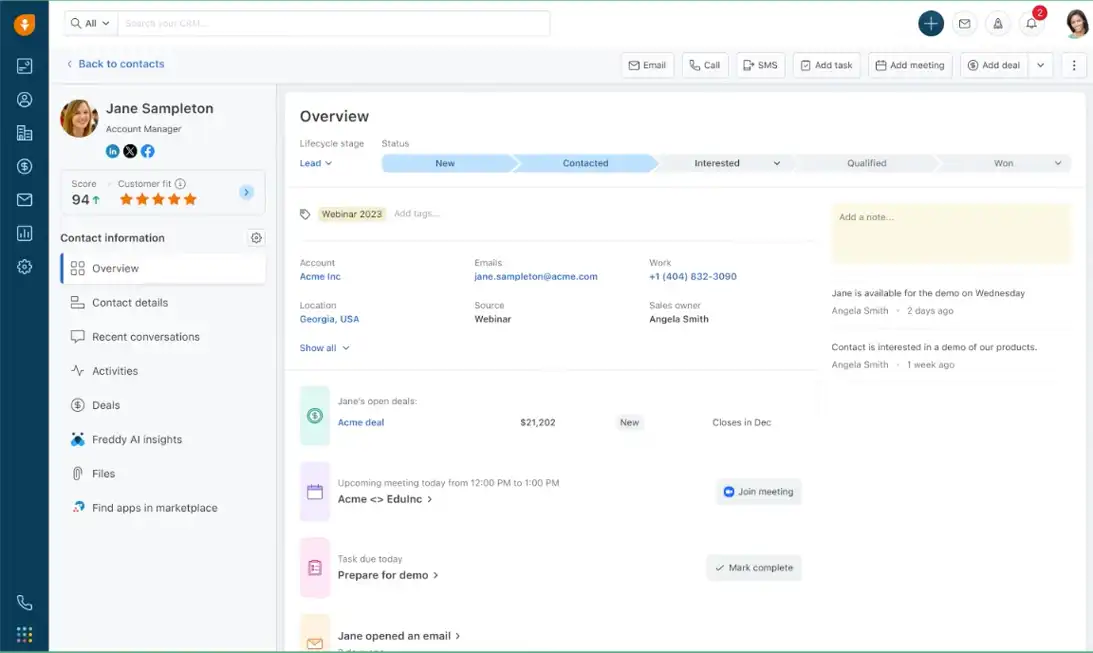Set status to Contacted stage
1093x653 pixels.
[586, 163]
